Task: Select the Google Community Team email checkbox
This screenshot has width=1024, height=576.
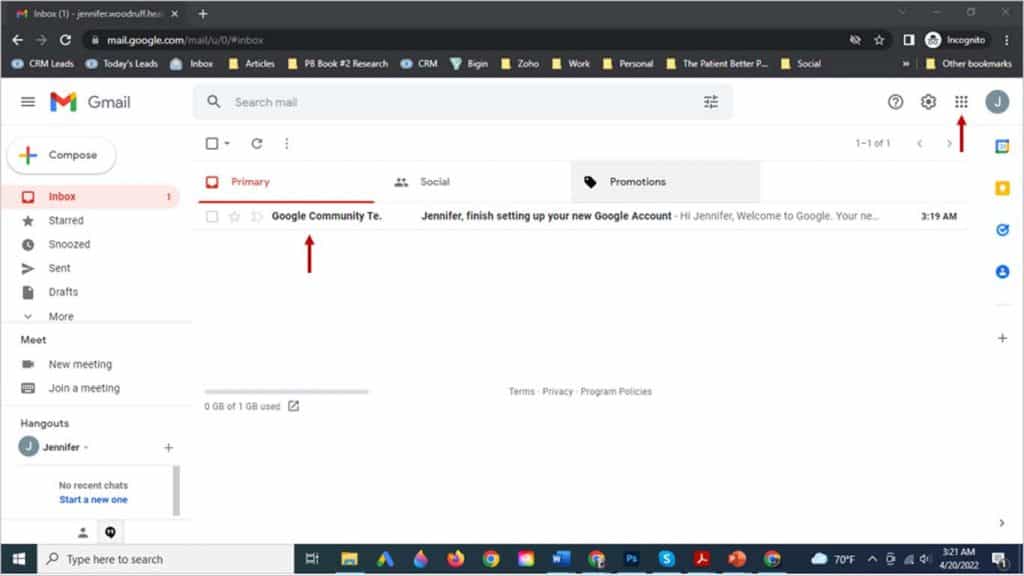Action: coord(212,216)
